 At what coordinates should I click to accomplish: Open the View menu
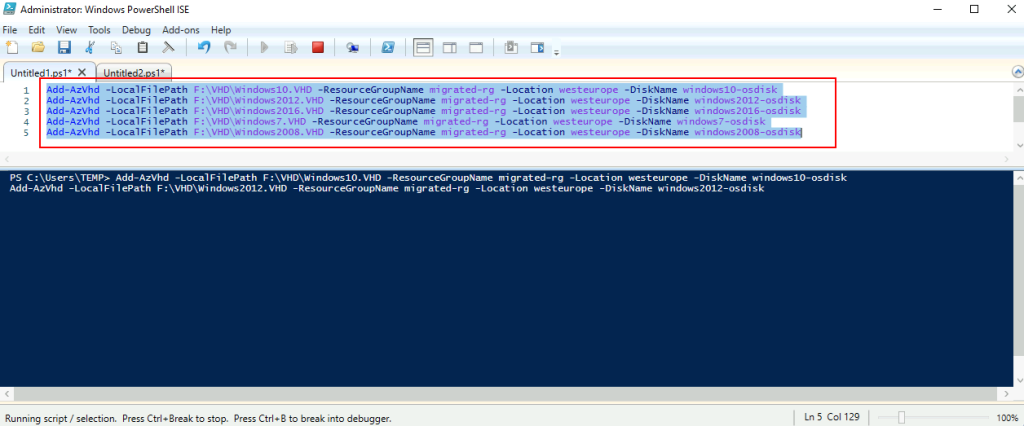[67, 30]
